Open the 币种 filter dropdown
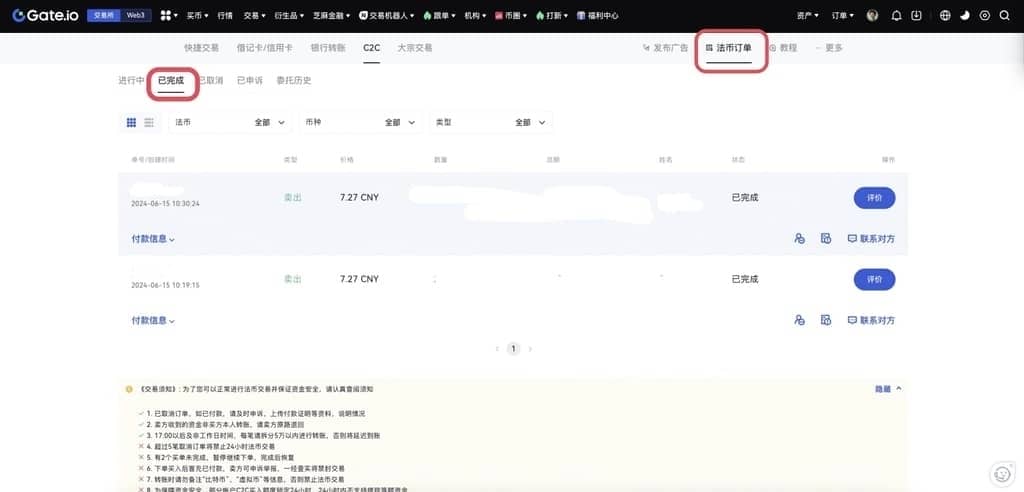1024x492 pixels. (358, 122)
